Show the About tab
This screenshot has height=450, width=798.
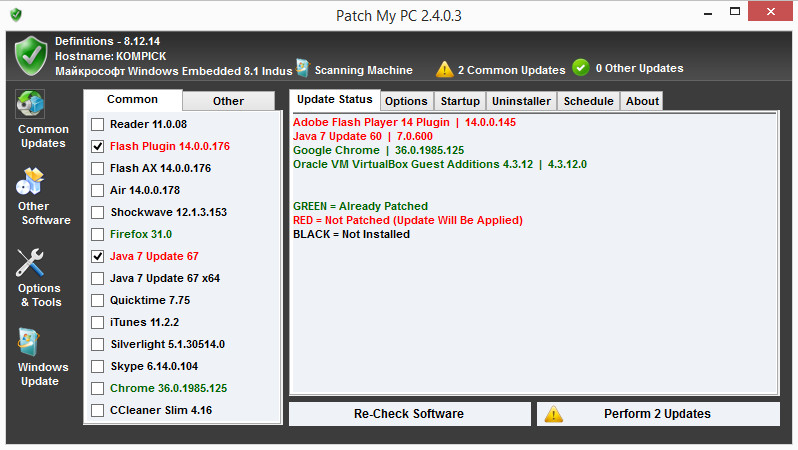click(x=642, y=101)
